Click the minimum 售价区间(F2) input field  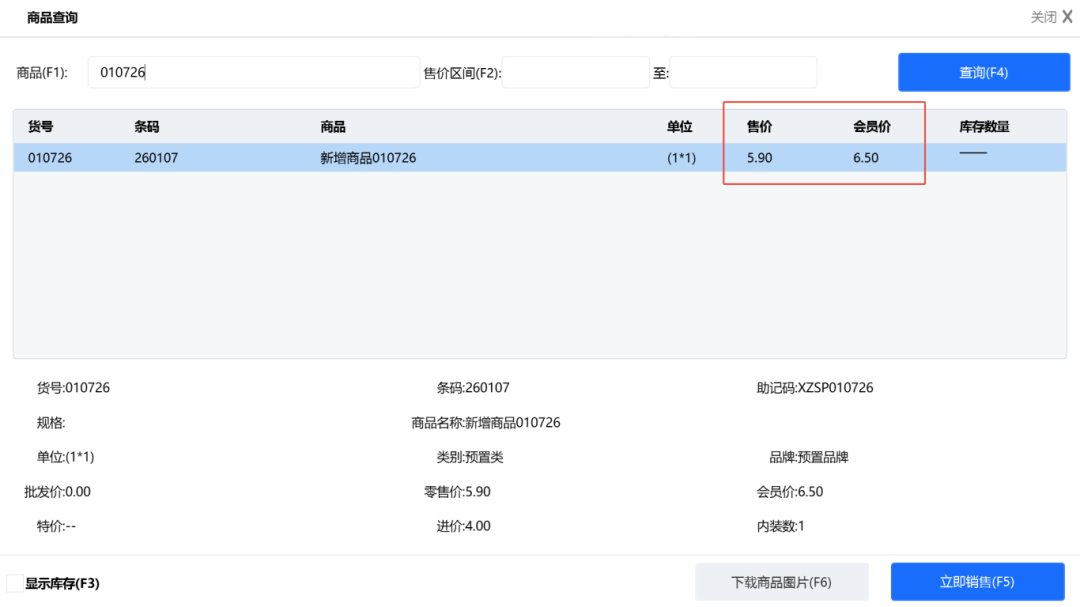575,72
